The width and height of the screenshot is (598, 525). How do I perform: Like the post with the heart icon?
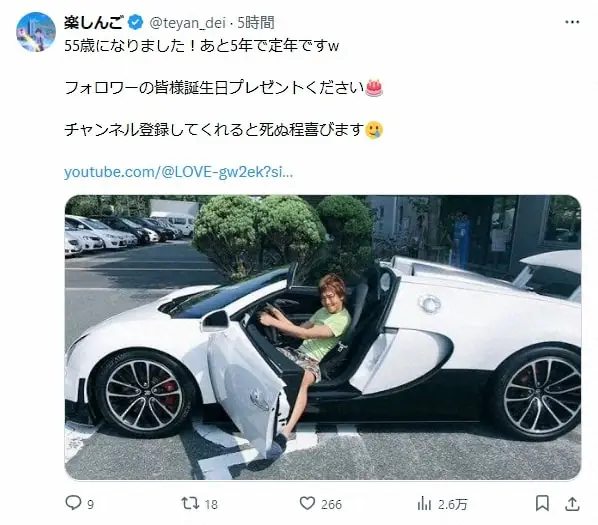coord(307,503)
